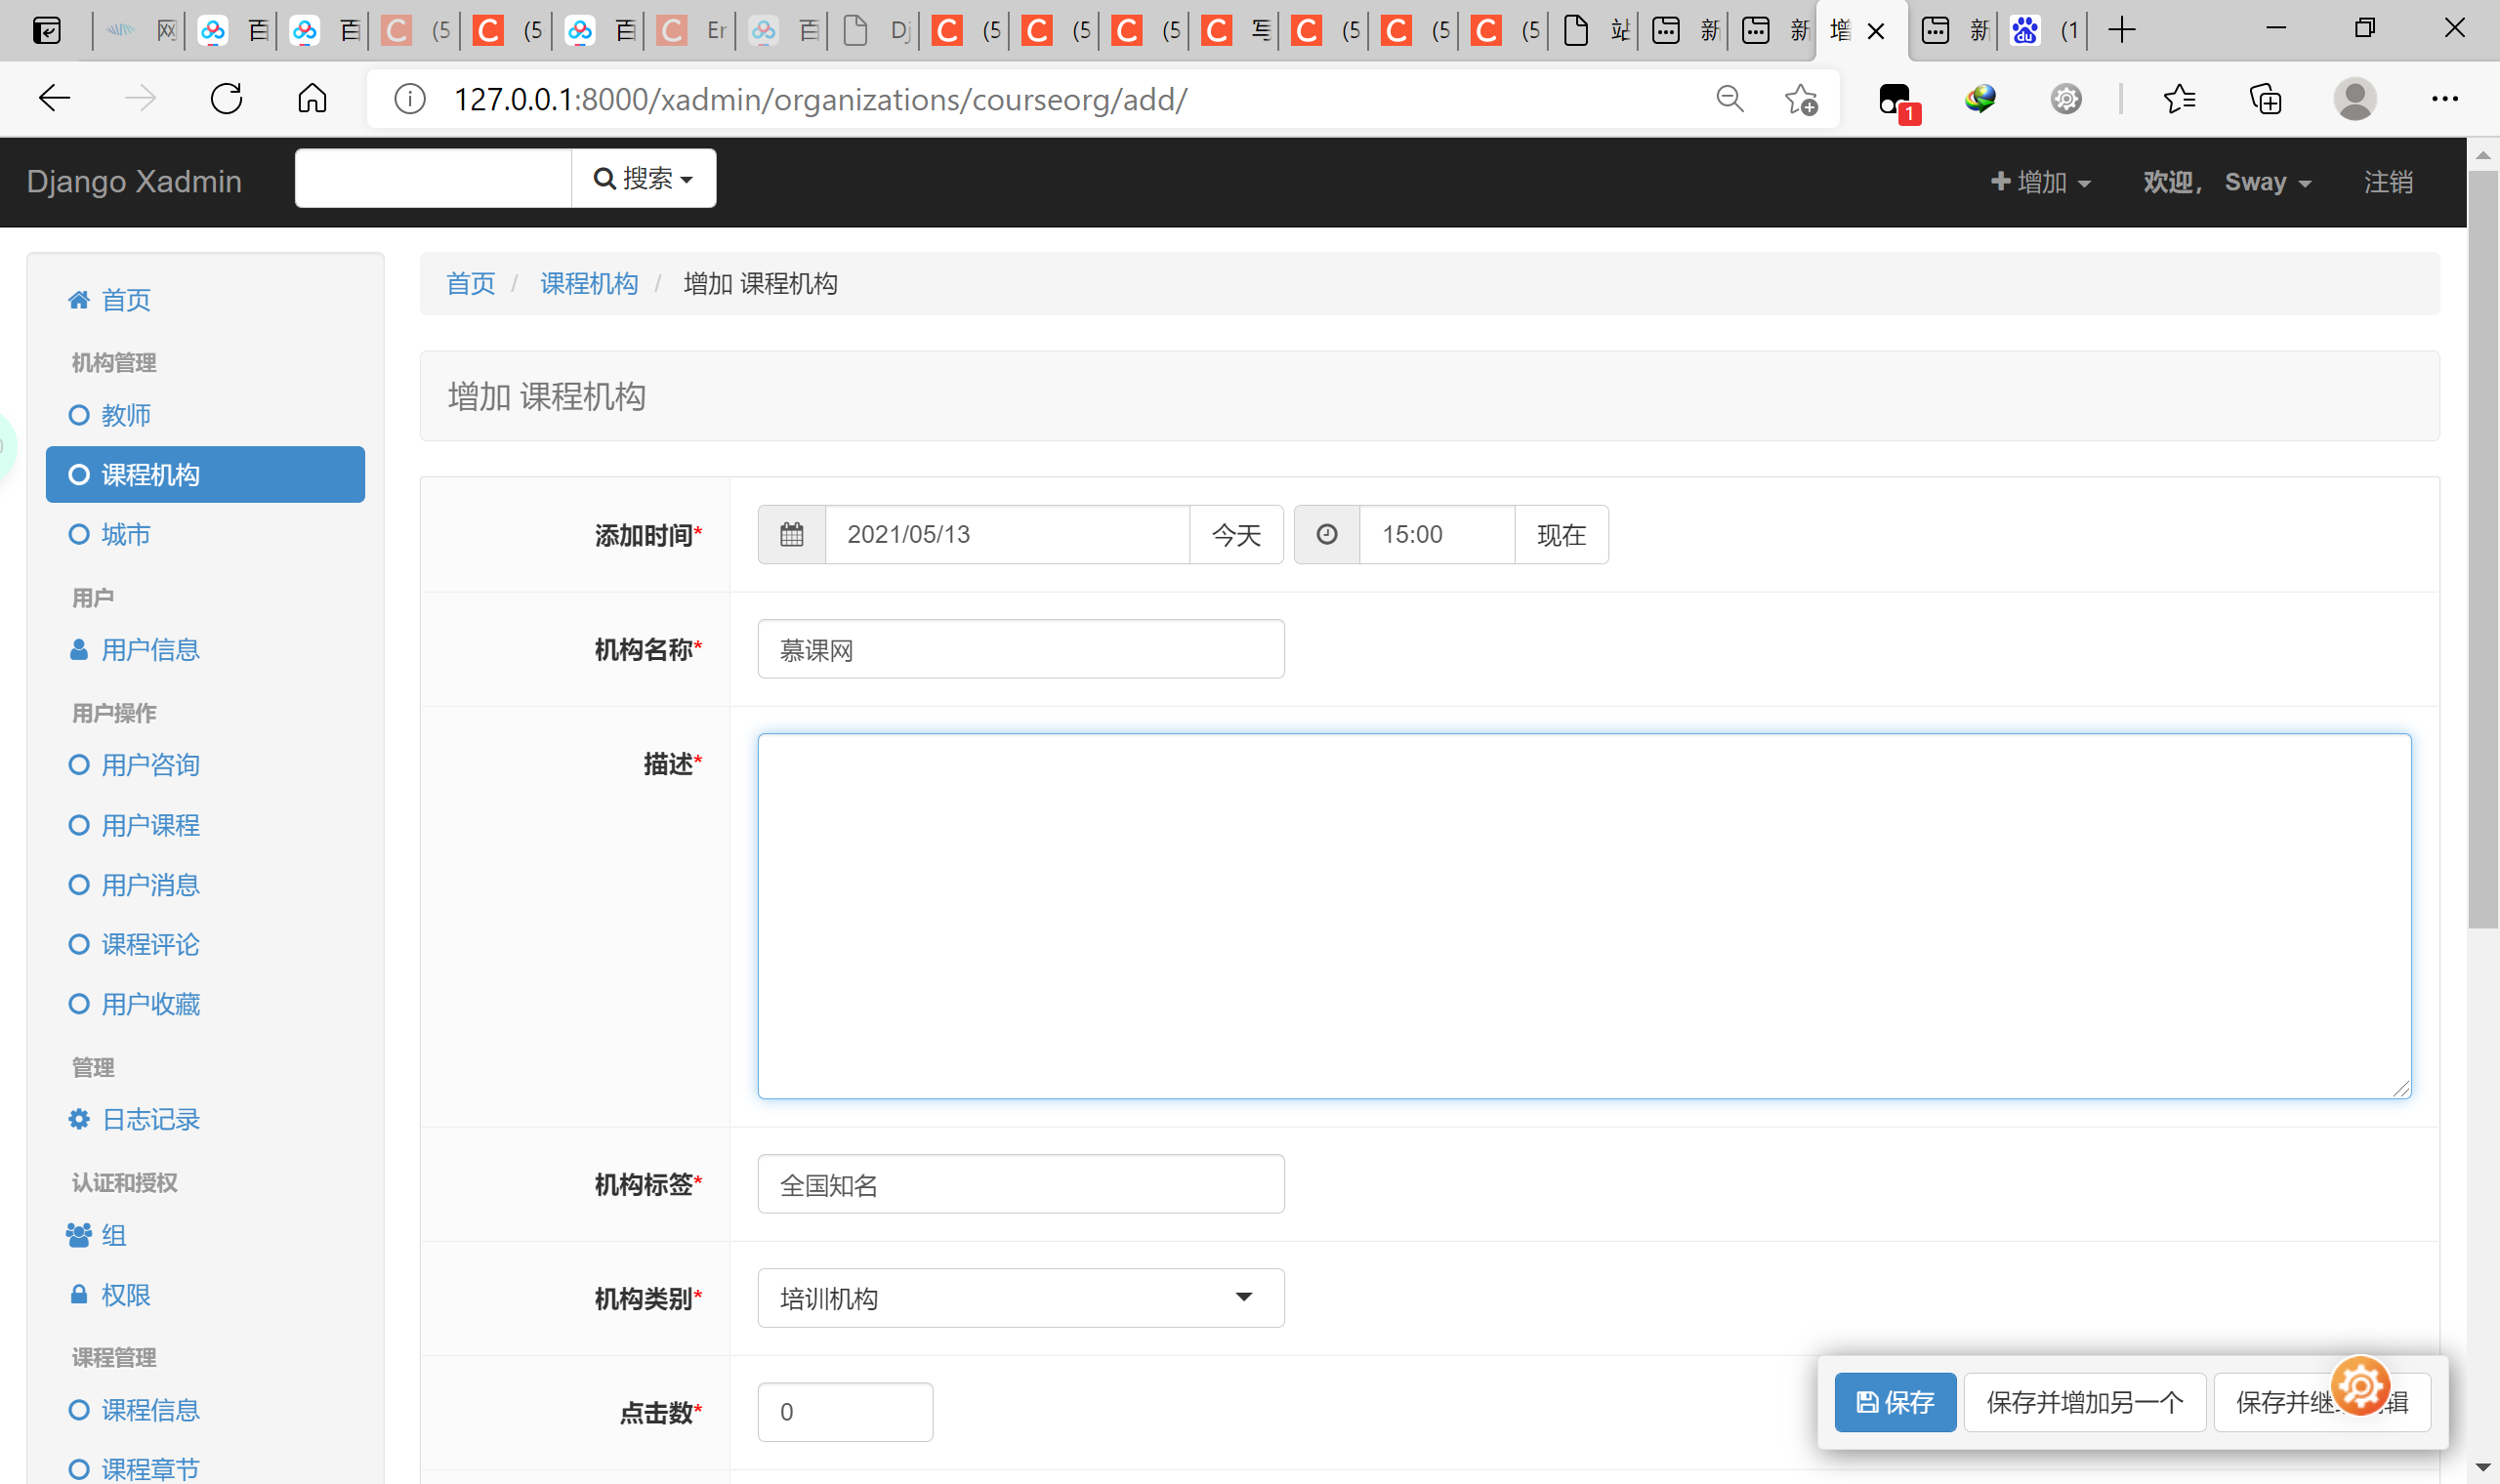Click the scrollbar down arrow
The image size is (2500, 1484).
[x=2482, y=1468]
